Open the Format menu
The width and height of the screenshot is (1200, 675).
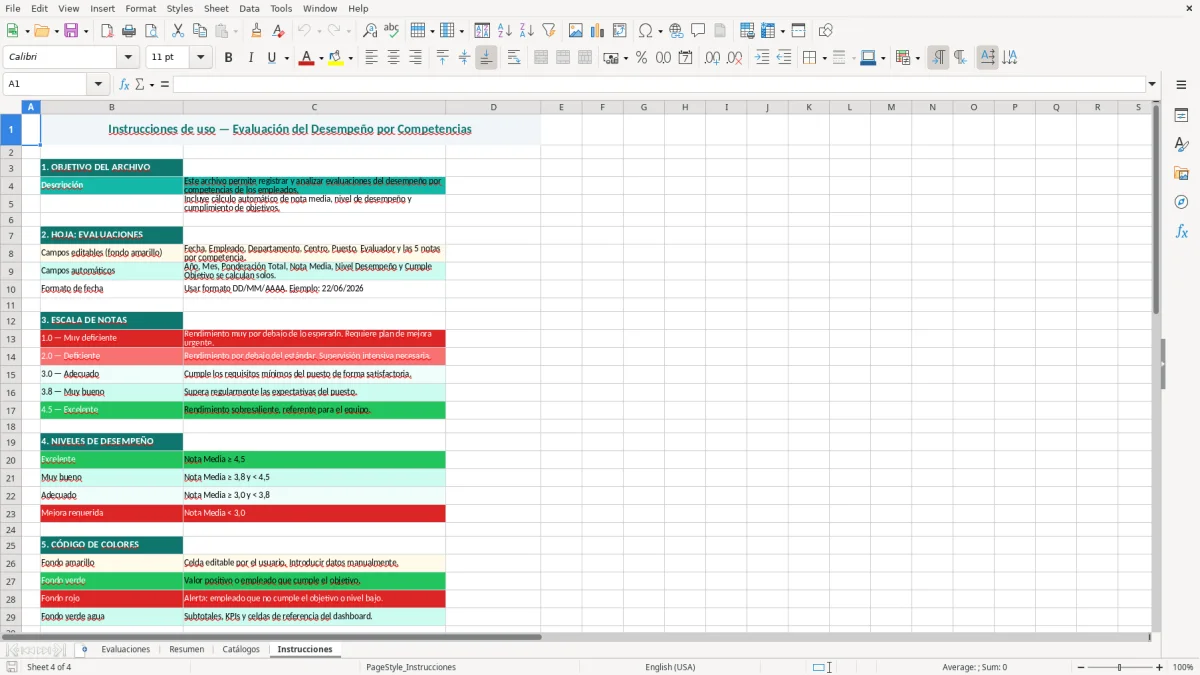141,8
